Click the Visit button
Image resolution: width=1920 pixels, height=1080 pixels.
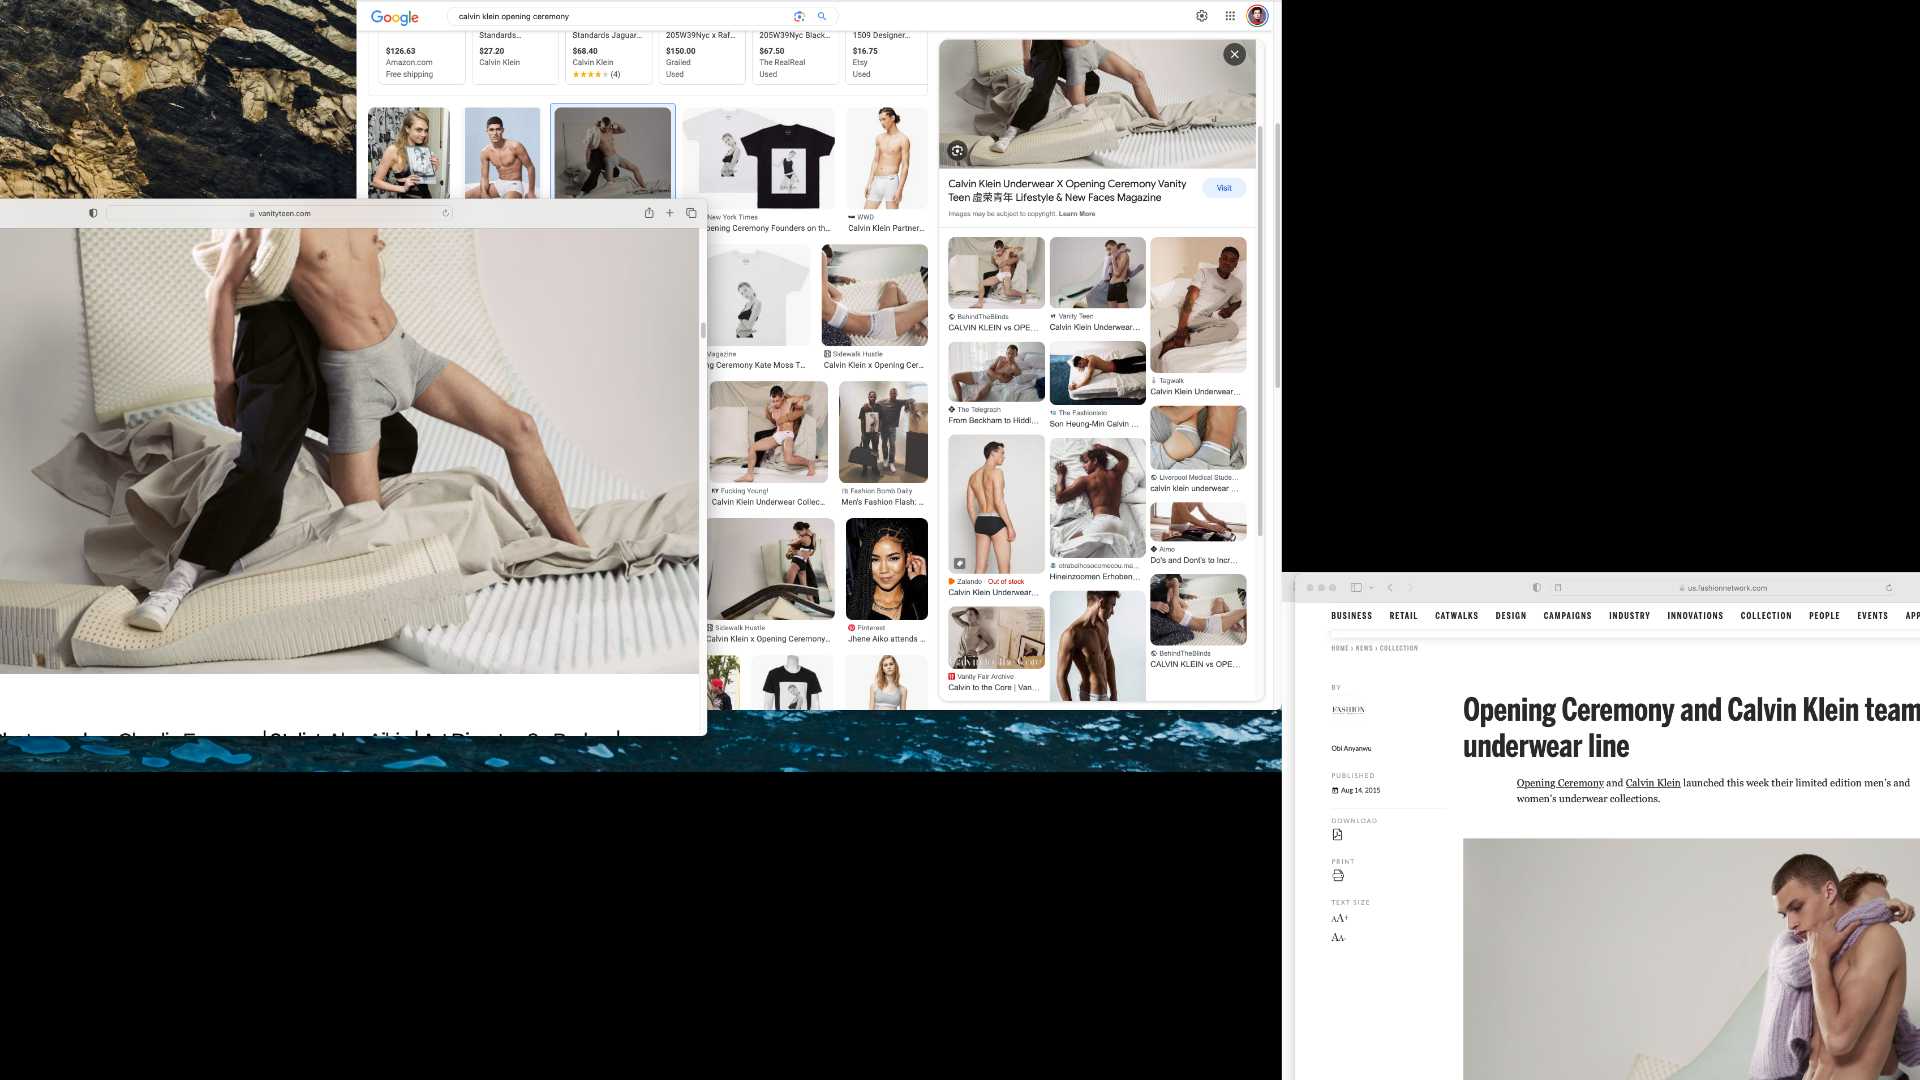1224,188
